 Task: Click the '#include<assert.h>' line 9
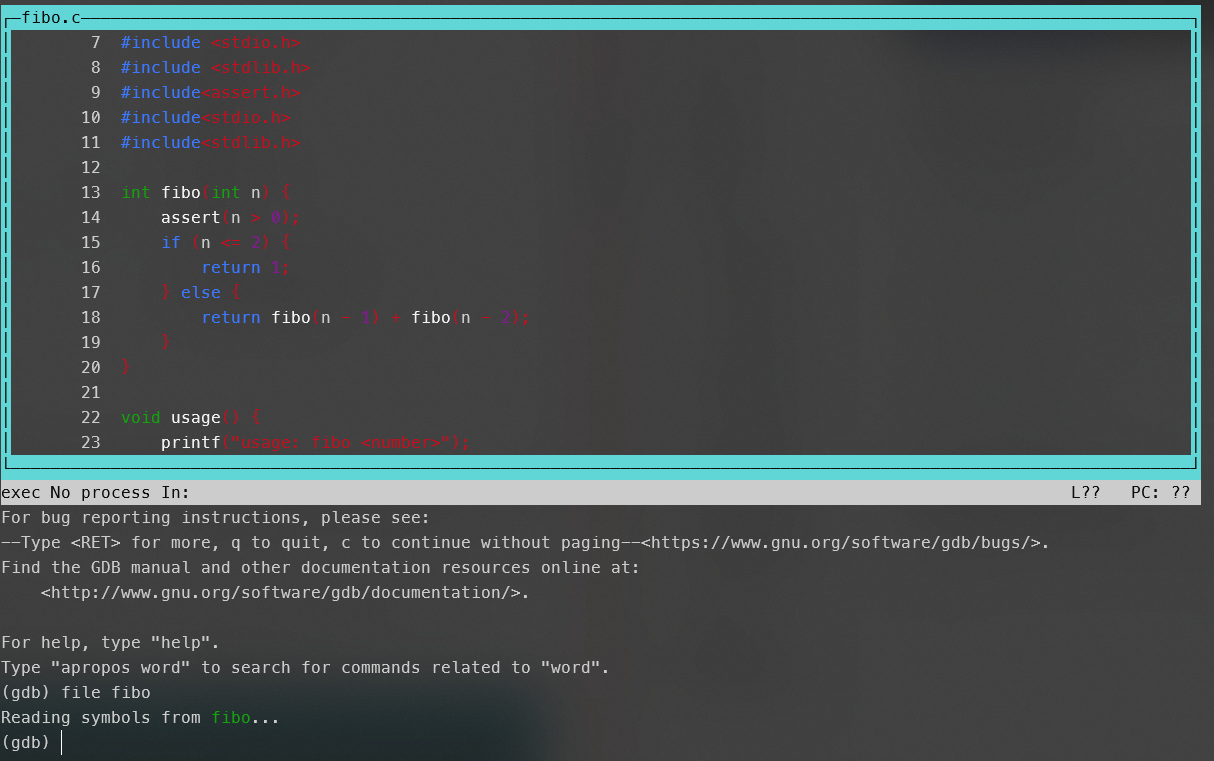[x=210, y=93]
